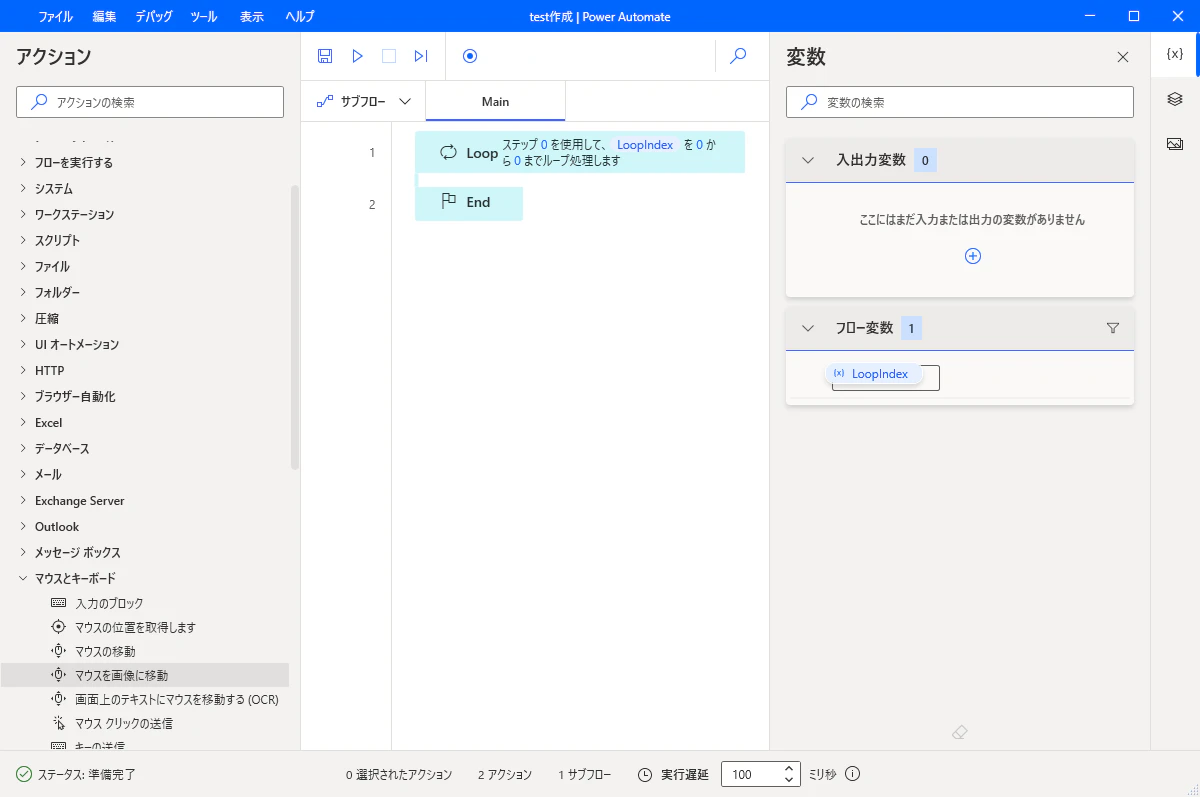
Task: Open the ツール menu
Action: click(204, 17)
